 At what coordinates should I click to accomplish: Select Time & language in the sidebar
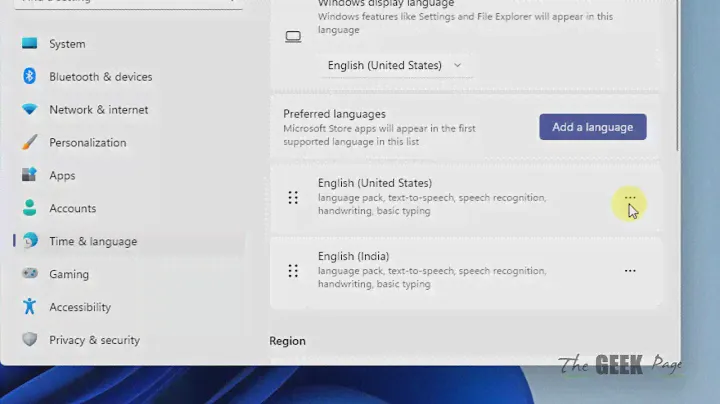click(93, 241)
